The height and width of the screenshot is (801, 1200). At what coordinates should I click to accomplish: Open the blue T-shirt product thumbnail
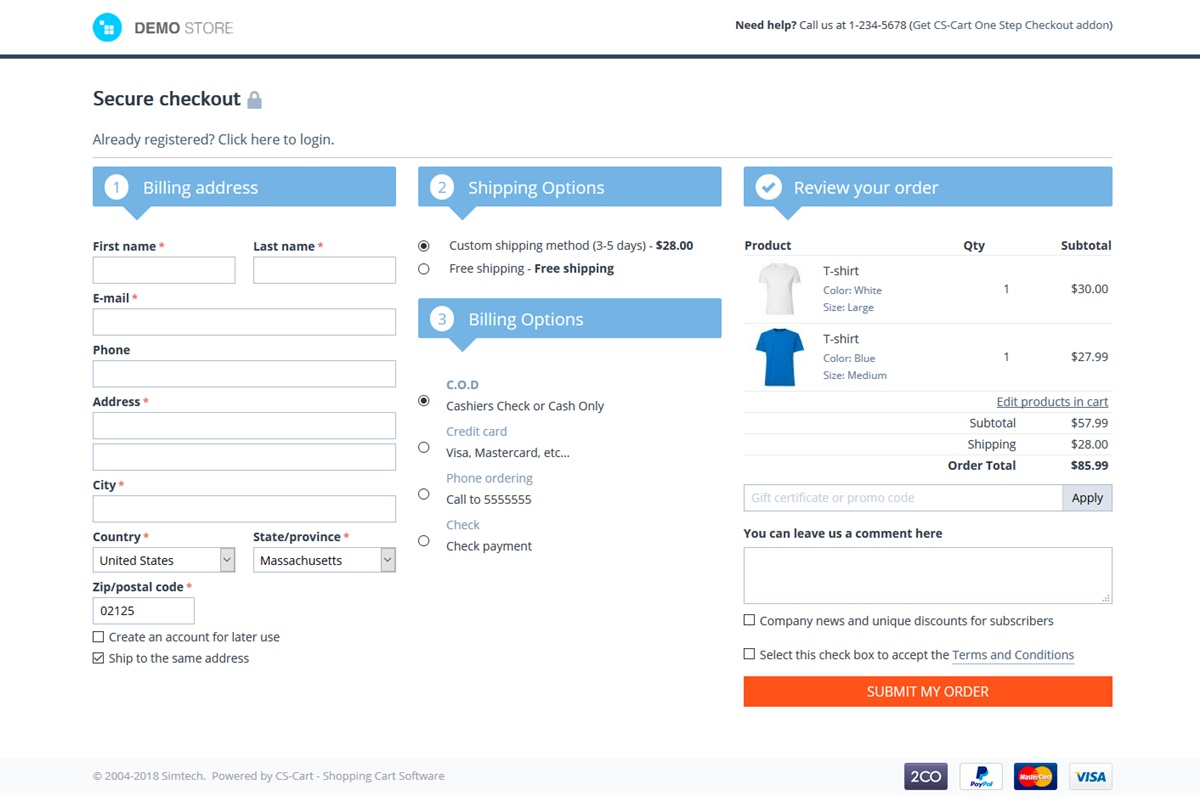780,357
